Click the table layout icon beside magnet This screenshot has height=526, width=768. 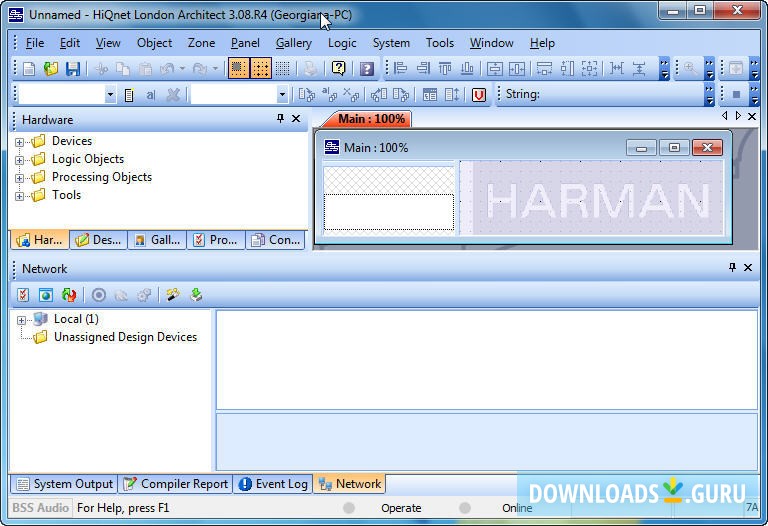(430, 95)
